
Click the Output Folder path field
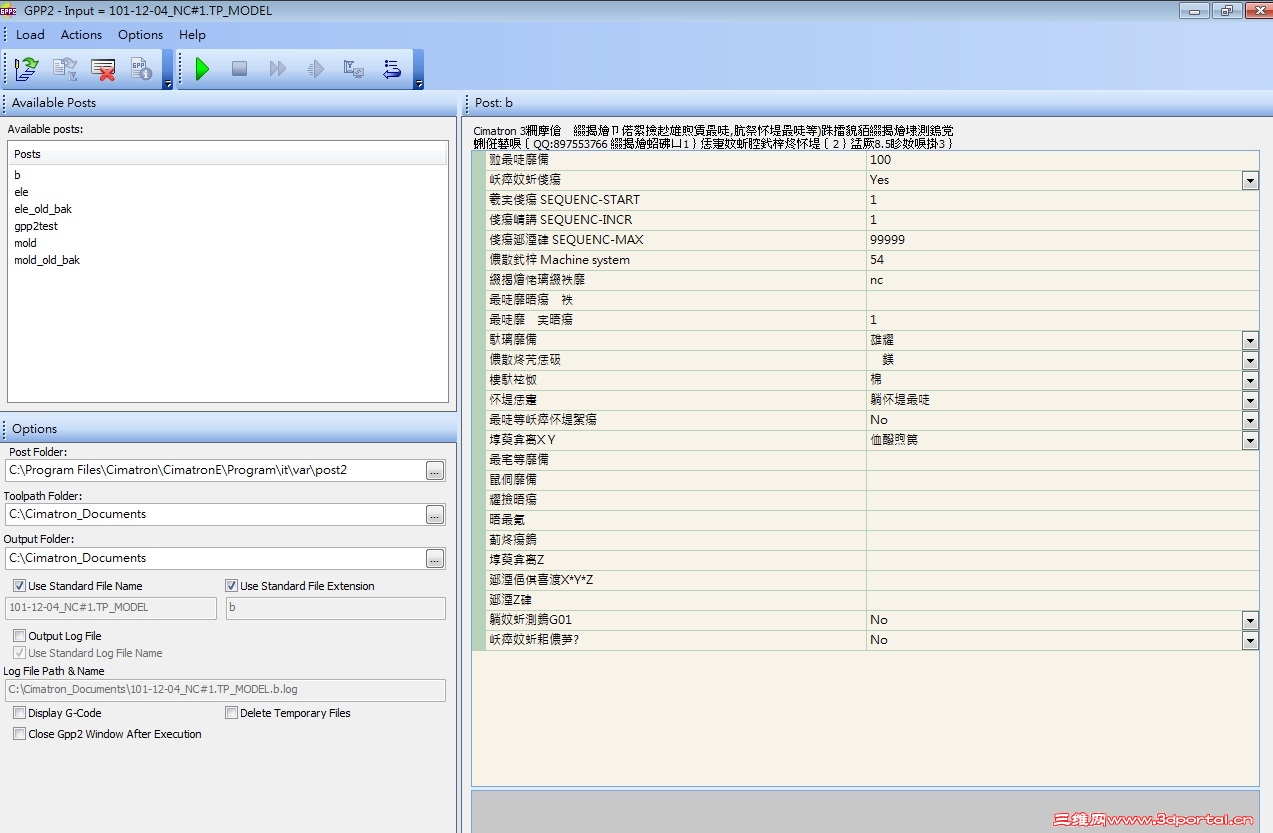[214, 558]
